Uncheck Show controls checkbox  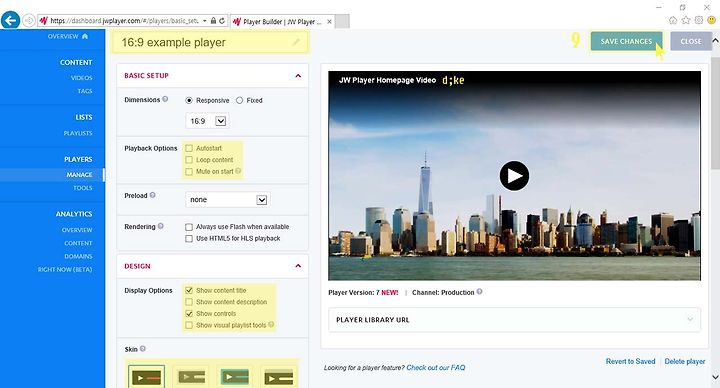pos(189,313)
